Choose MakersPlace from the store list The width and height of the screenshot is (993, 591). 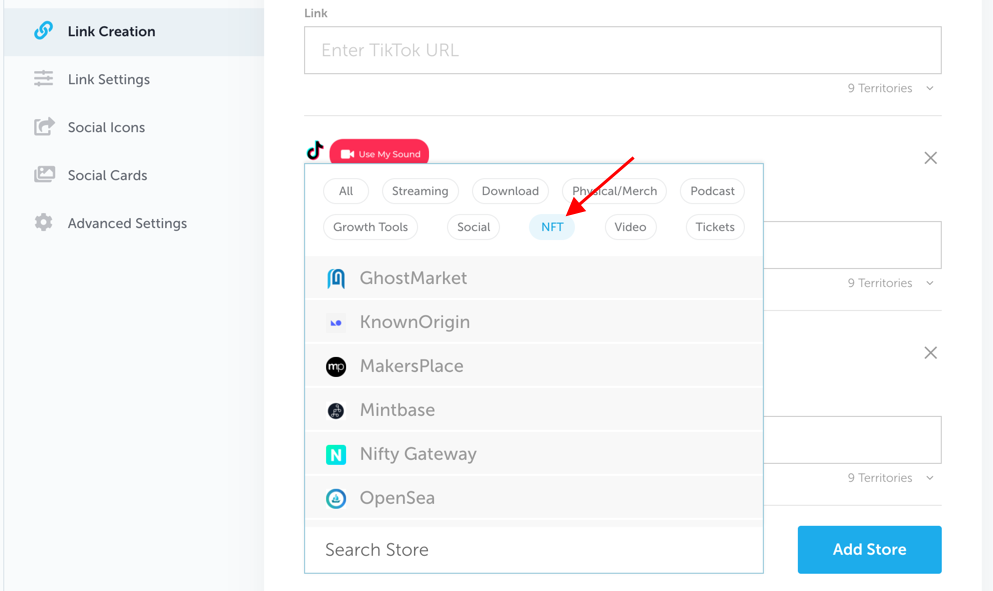pyautogui.click(x=534, y=366)
